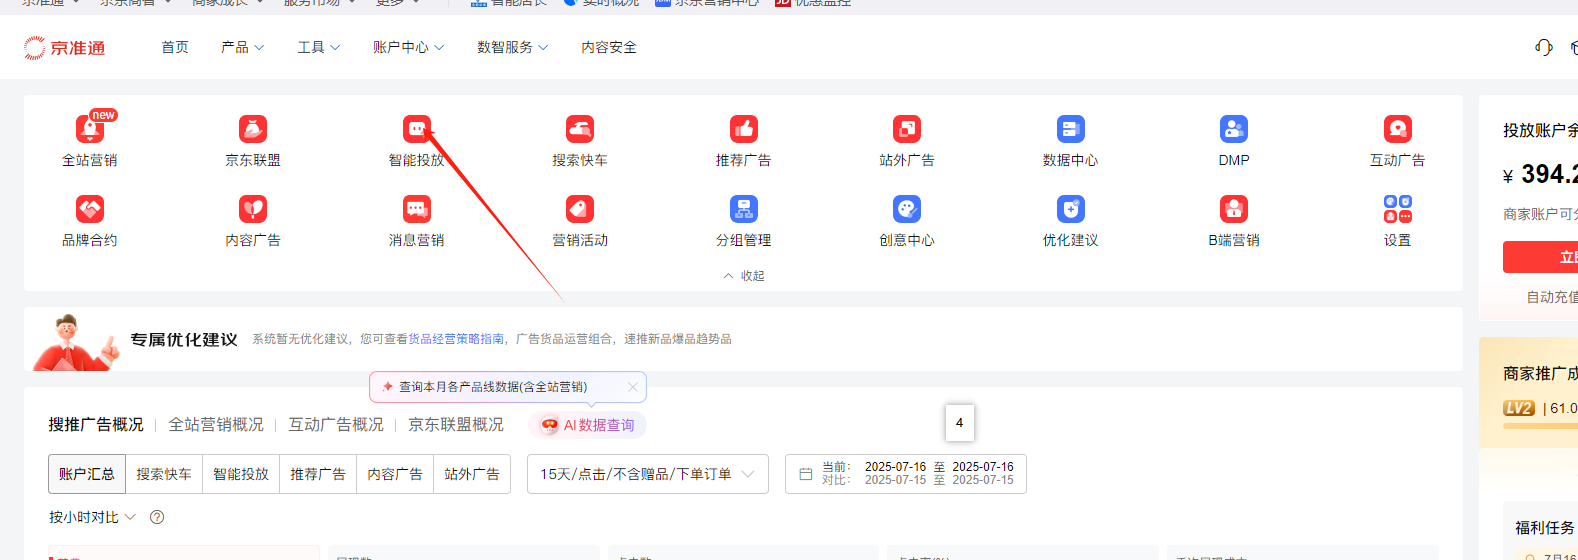Open the 京东联盟 icon
Image resolution: width=1578 pixels, height=560 pixels.
tap(253, 130)
